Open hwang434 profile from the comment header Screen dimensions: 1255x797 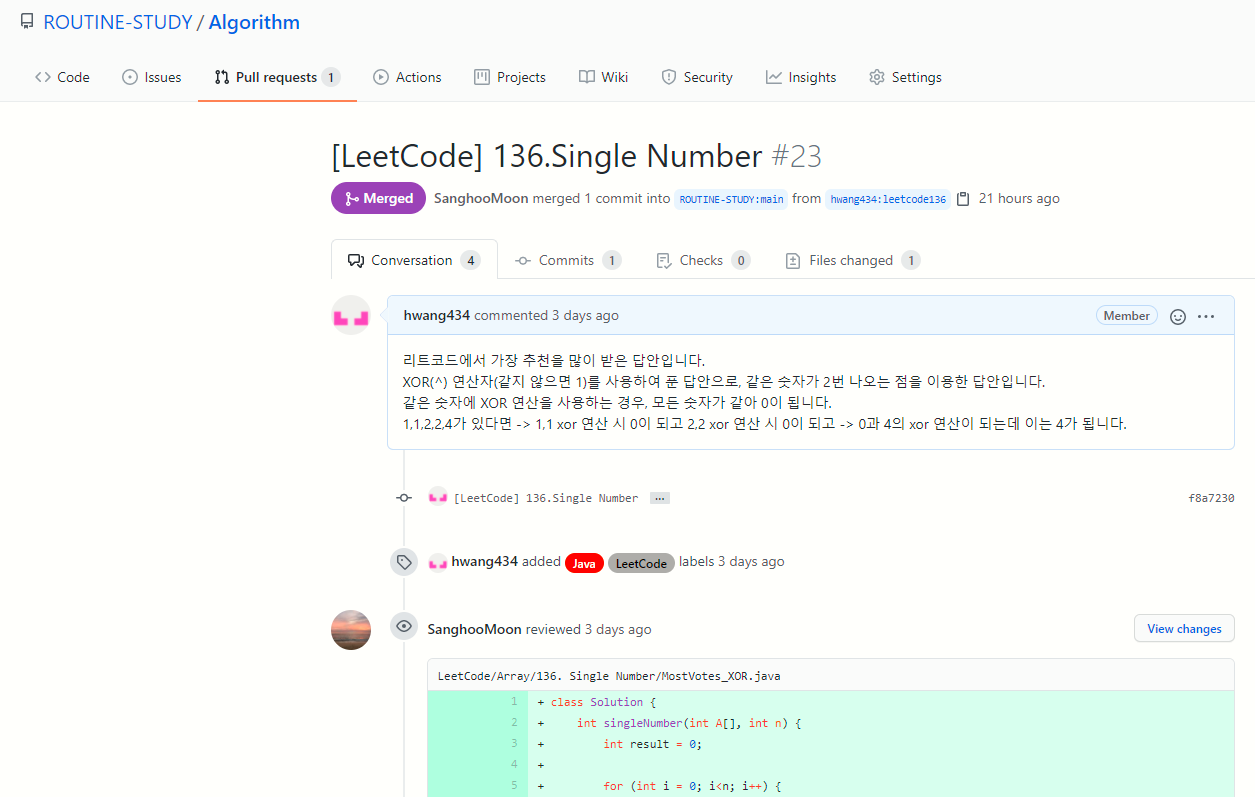coord(437,315)
